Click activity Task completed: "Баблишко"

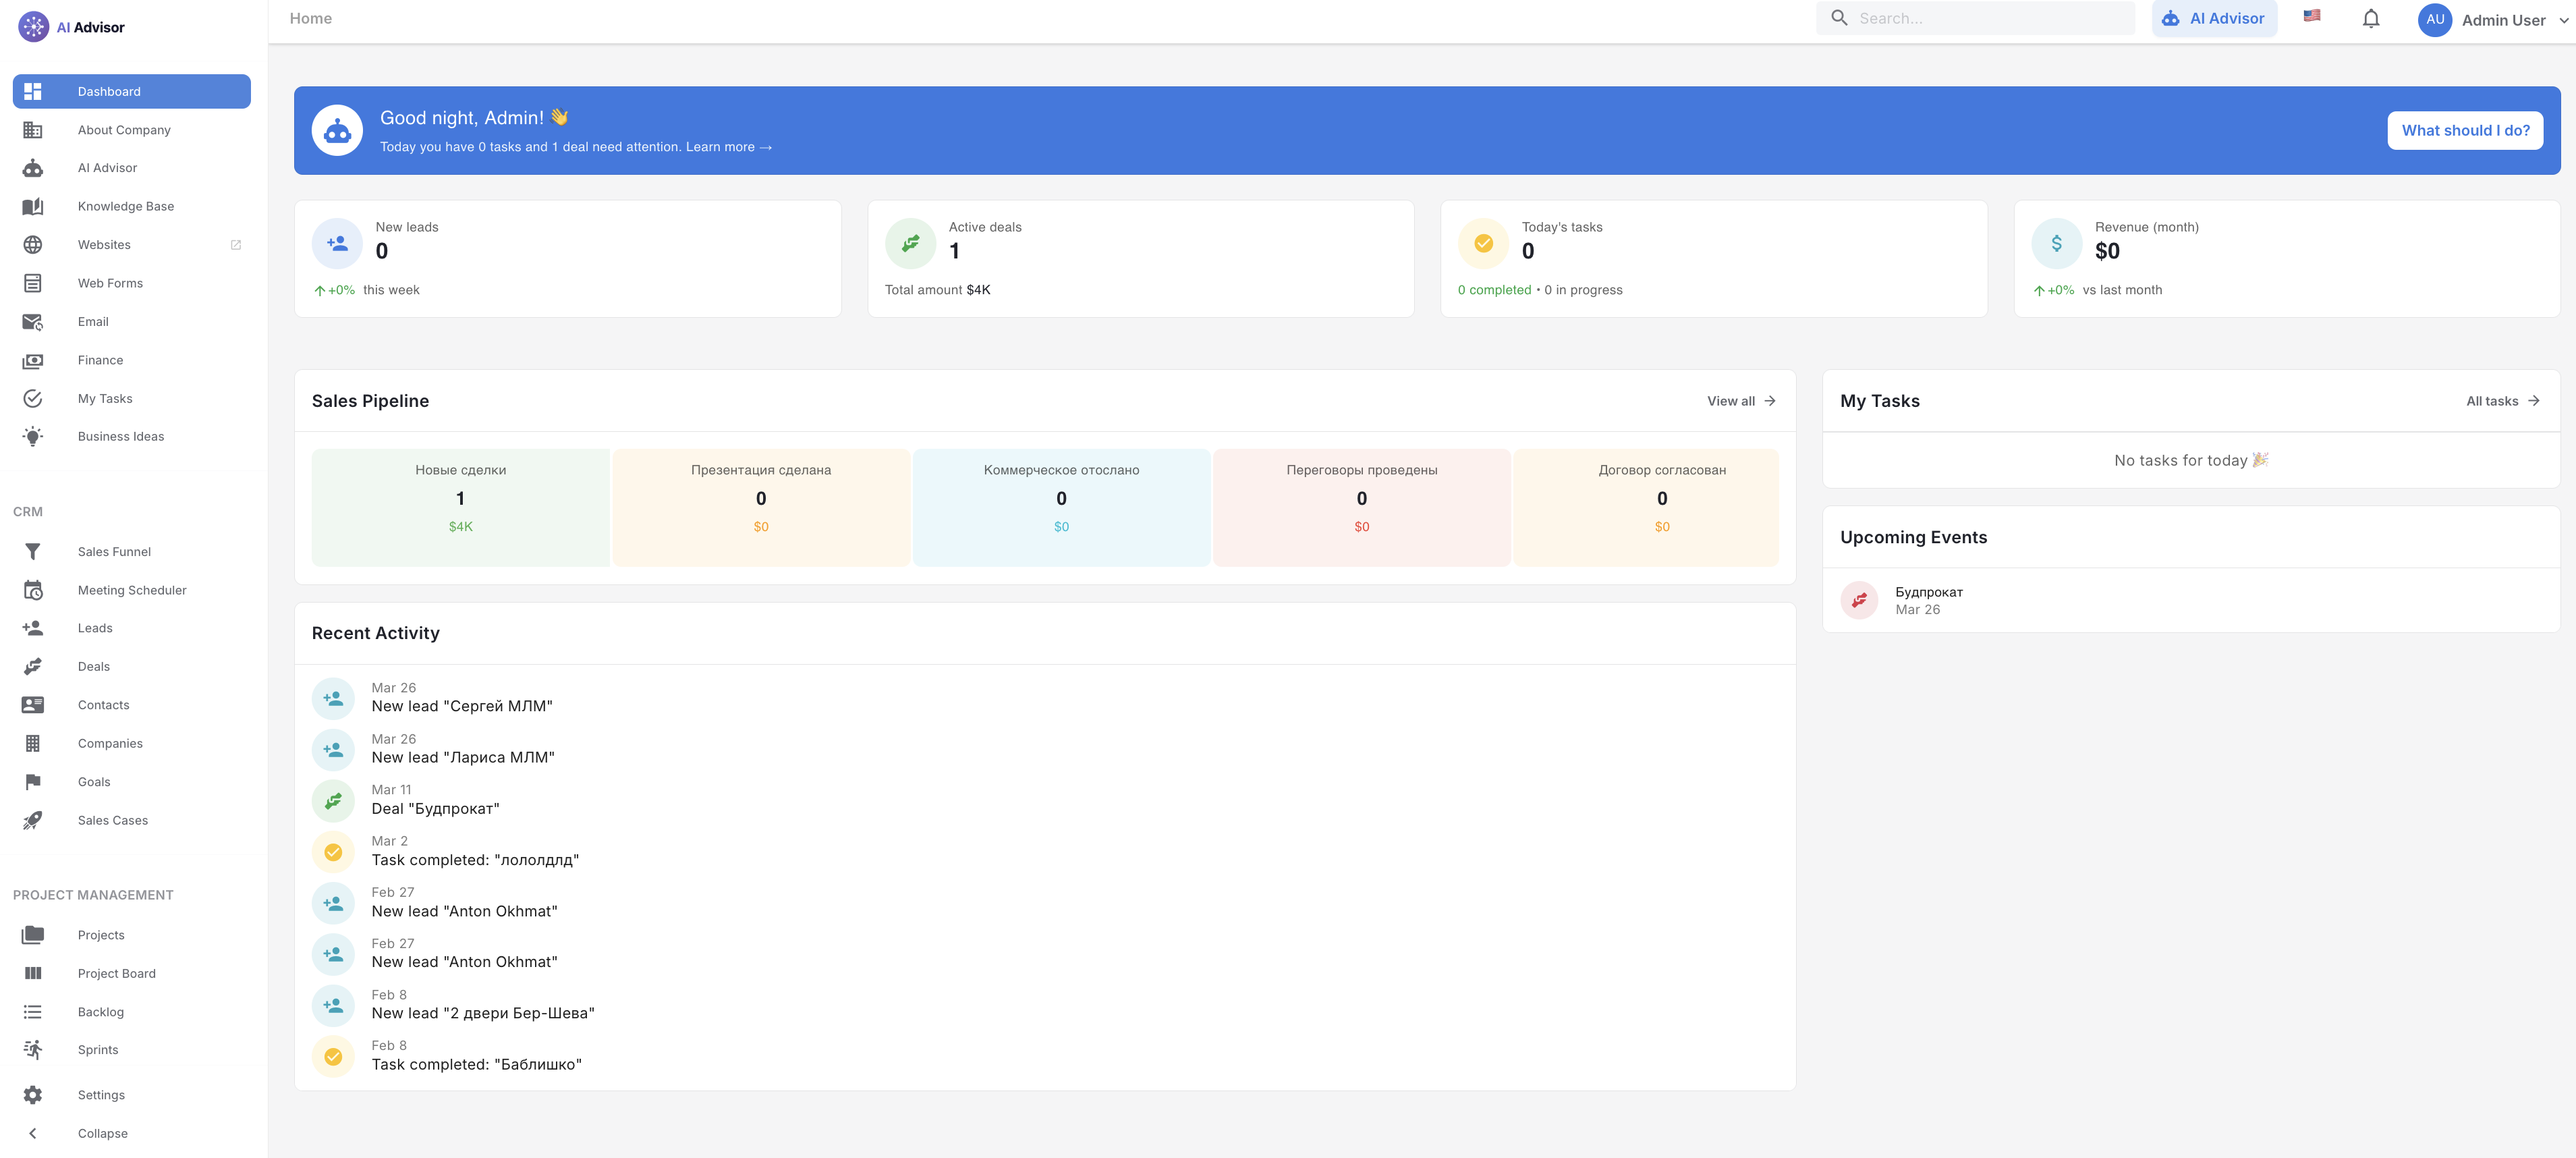pos(477,1064)
